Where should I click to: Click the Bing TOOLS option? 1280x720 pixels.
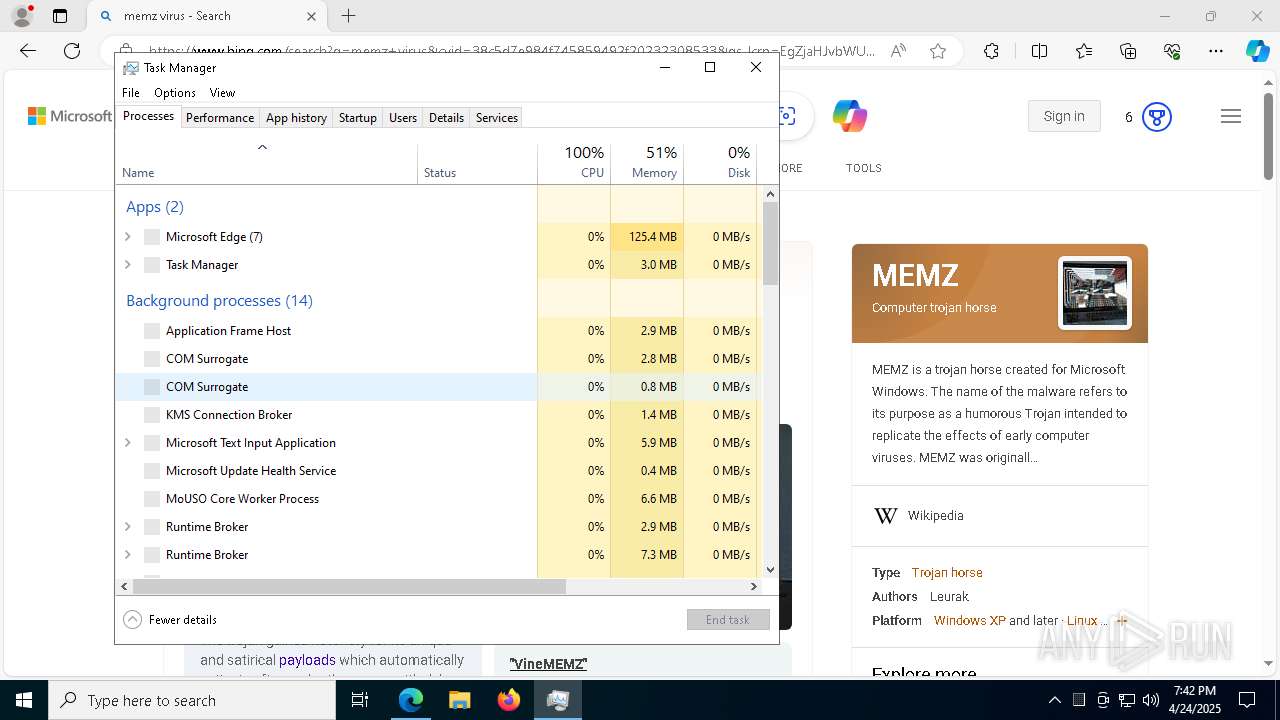click(864, 168)
